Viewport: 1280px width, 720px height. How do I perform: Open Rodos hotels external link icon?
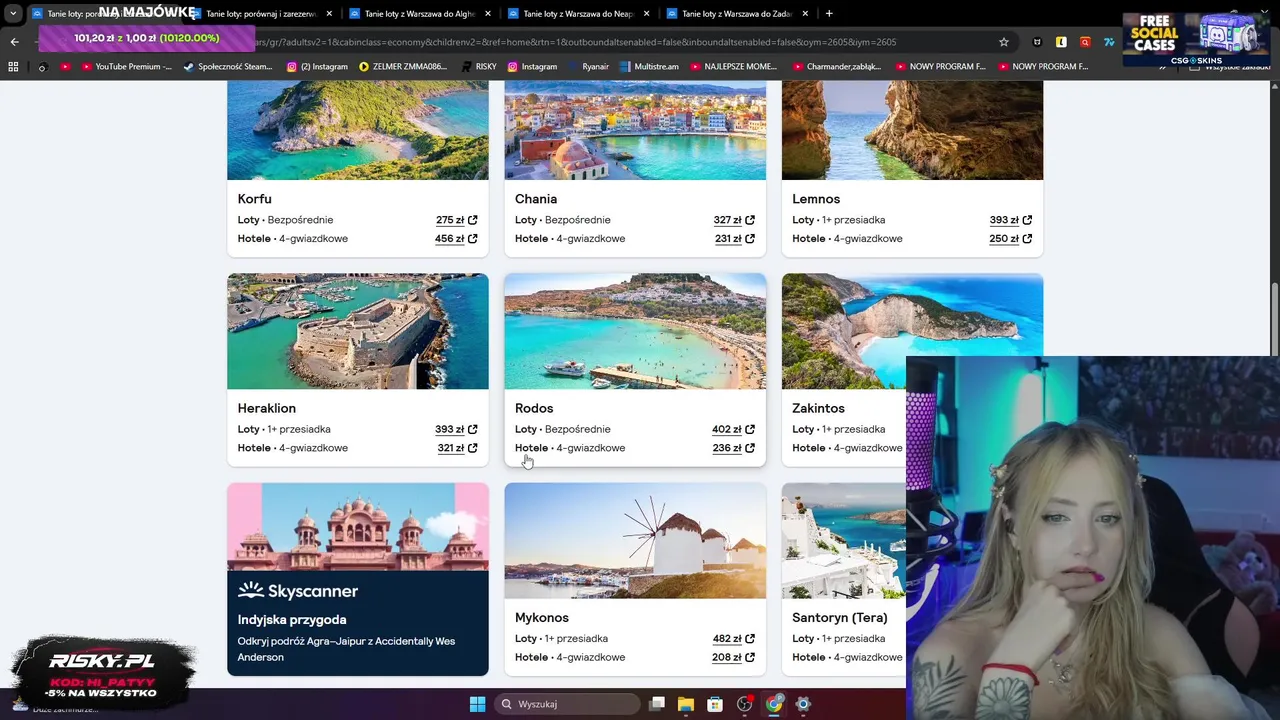click(x=750, y=448)
